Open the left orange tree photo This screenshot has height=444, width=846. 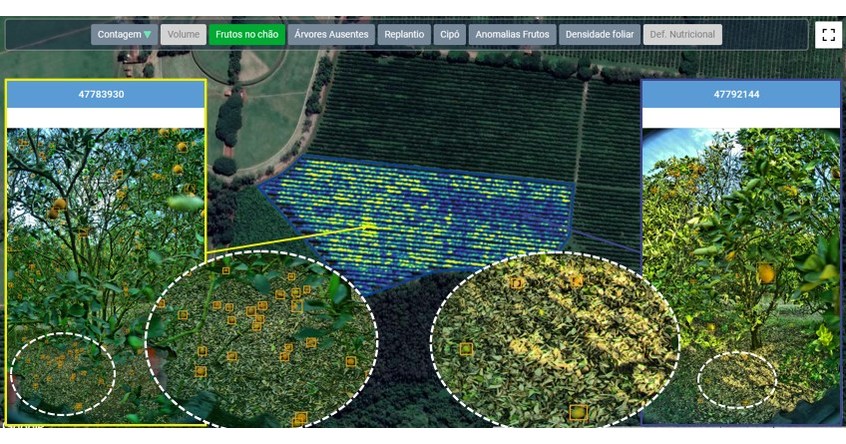[x=106, y=275]
